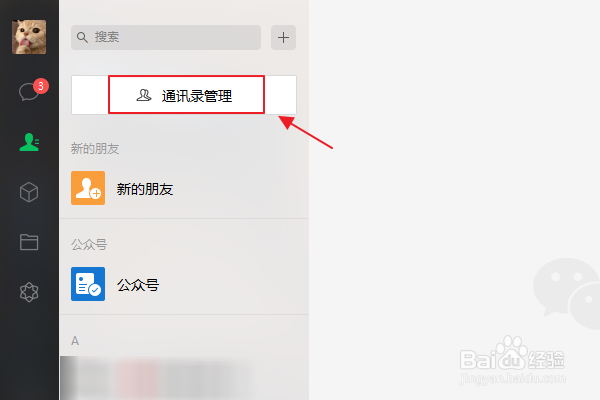The image size is (600, 400).
Task: Open 通讯录管理 contact manager
Action: (184, 95)
